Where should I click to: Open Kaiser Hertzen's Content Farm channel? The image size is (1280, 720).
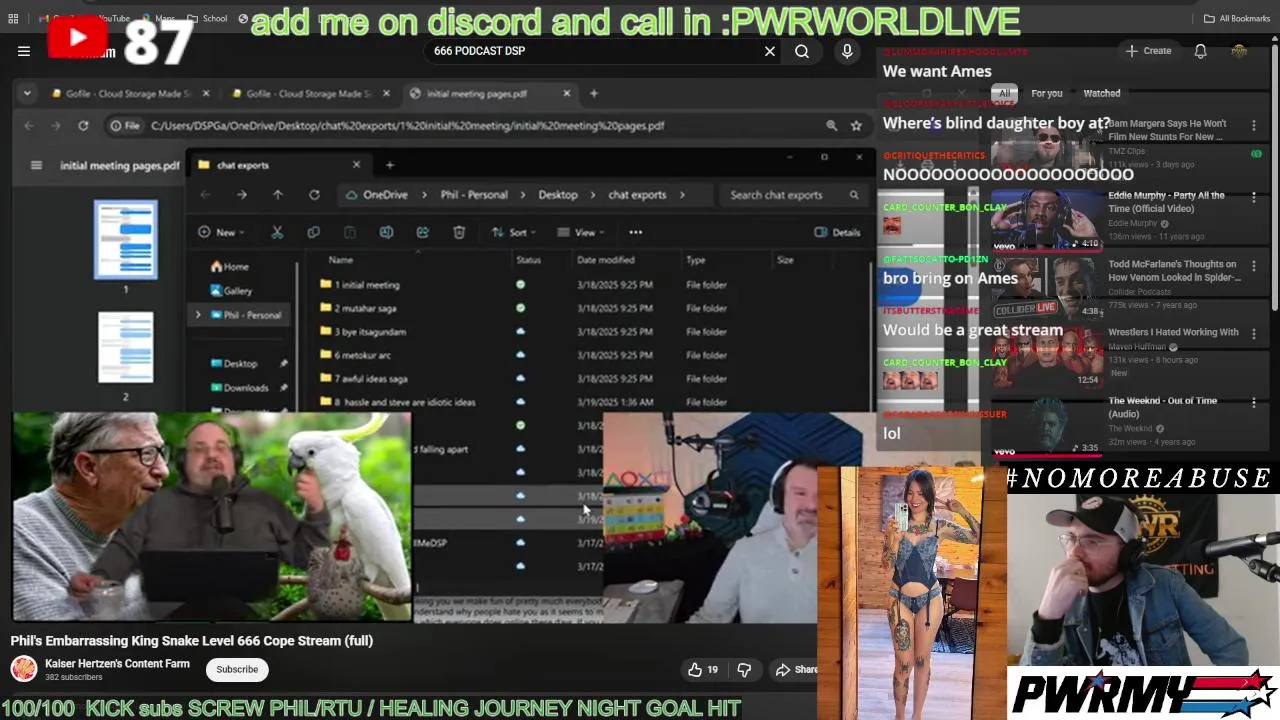point(117,664)
